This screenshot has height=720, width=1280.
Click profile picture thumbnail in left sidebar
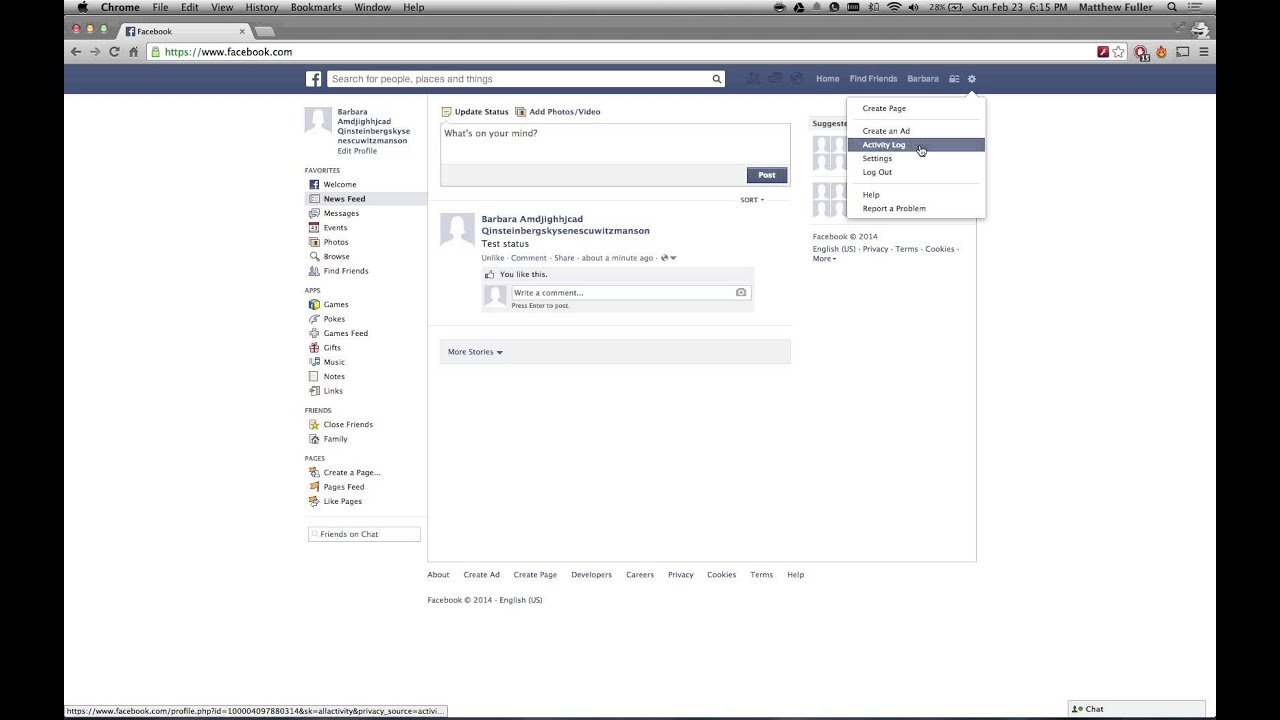coord(318,121)
